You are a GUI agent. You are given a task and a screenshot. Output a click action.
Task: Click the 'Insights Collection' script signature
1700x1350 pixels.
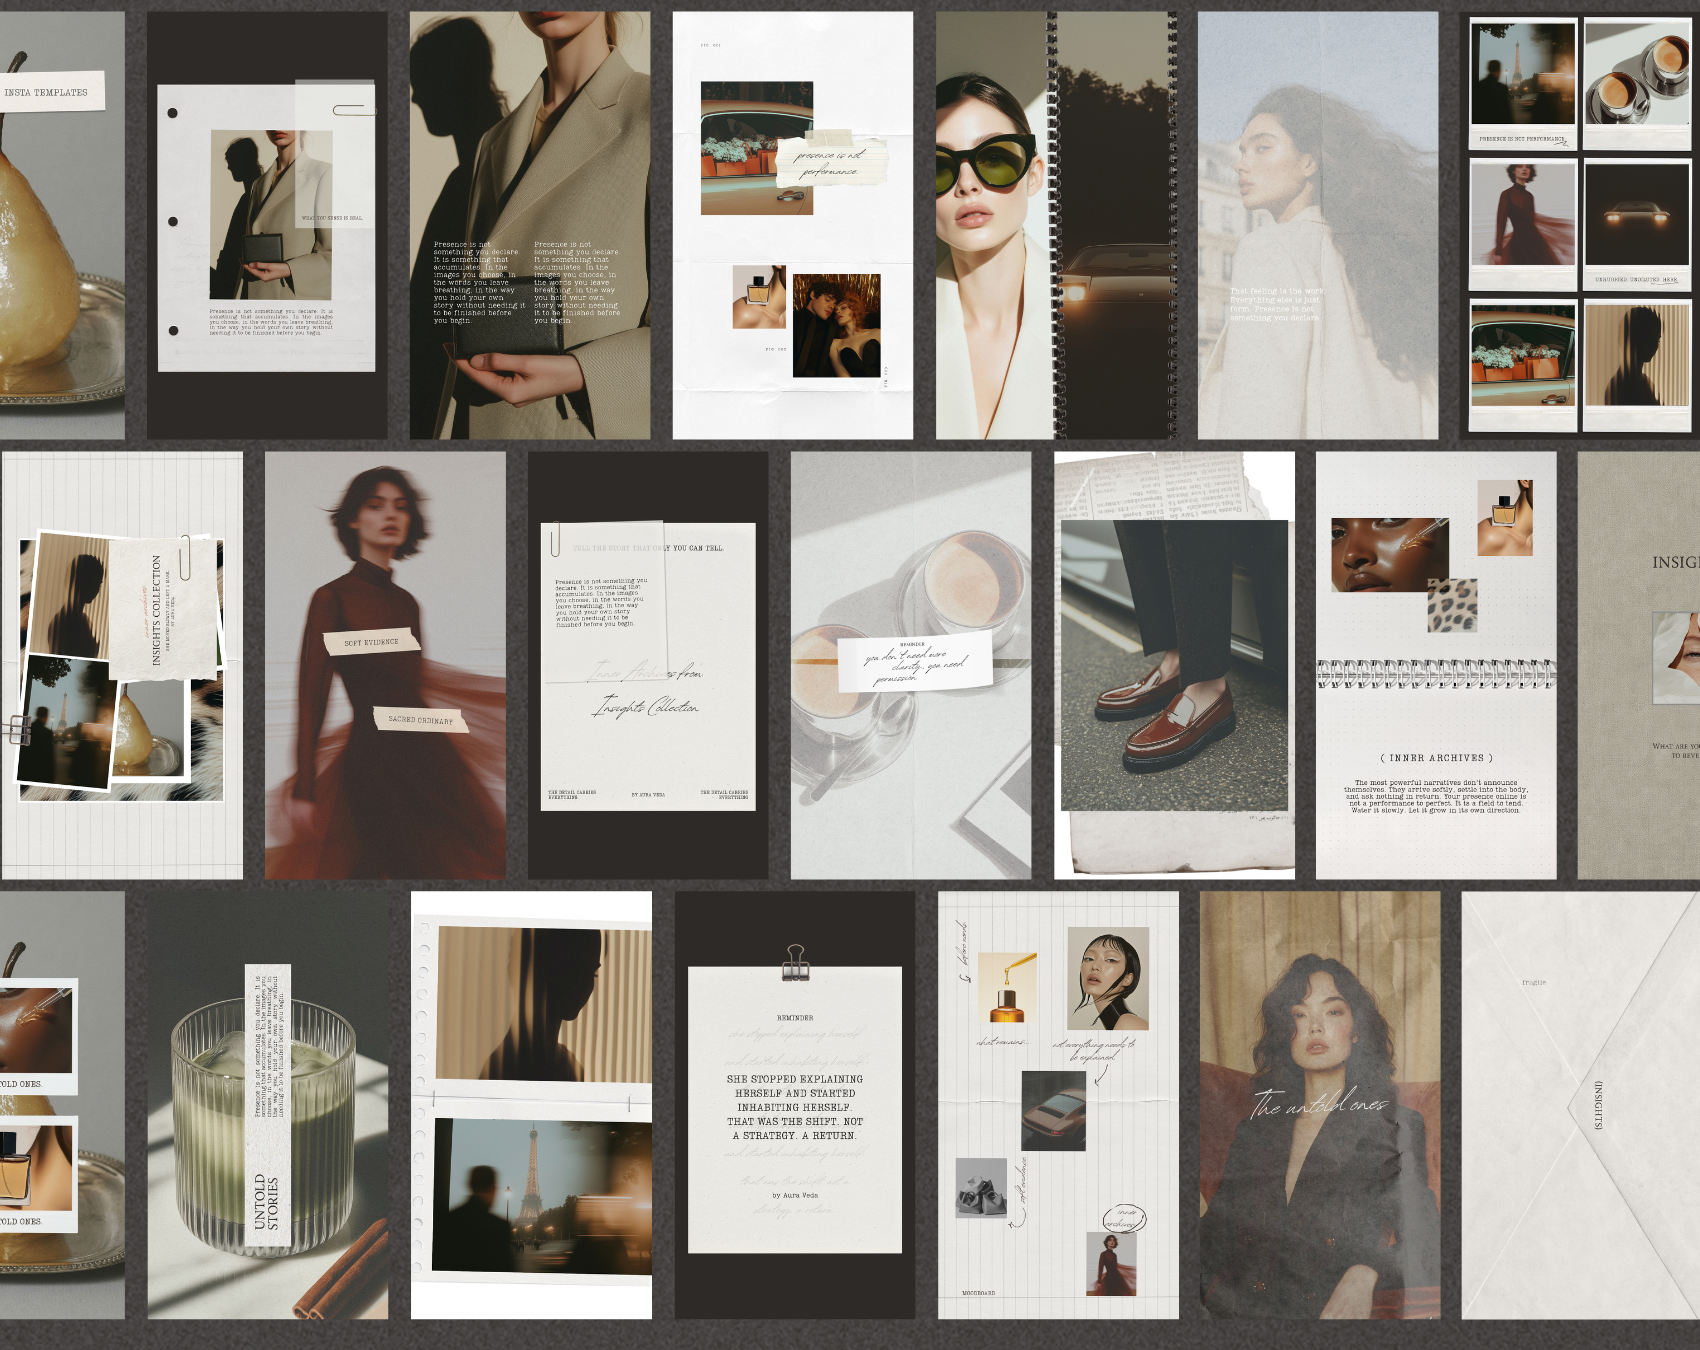coord(647,707)
